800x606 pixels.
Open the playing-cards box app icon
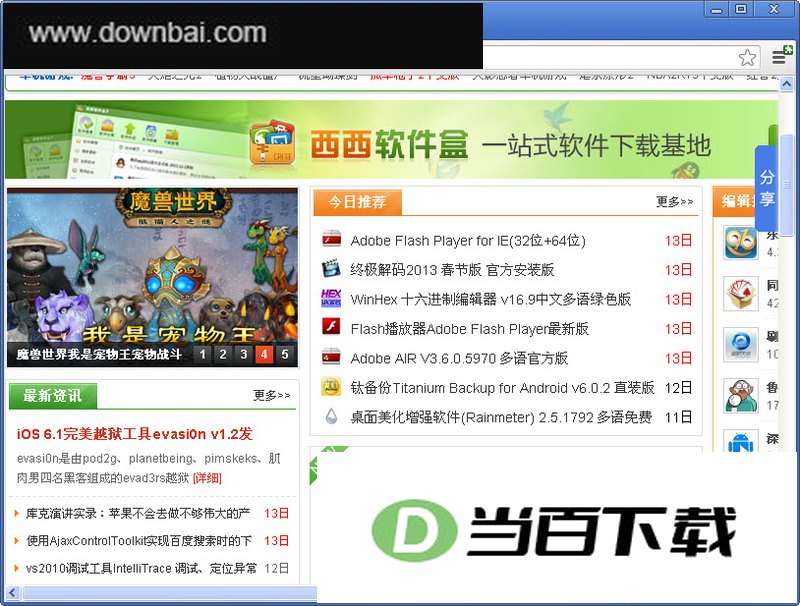pos(741,293)
